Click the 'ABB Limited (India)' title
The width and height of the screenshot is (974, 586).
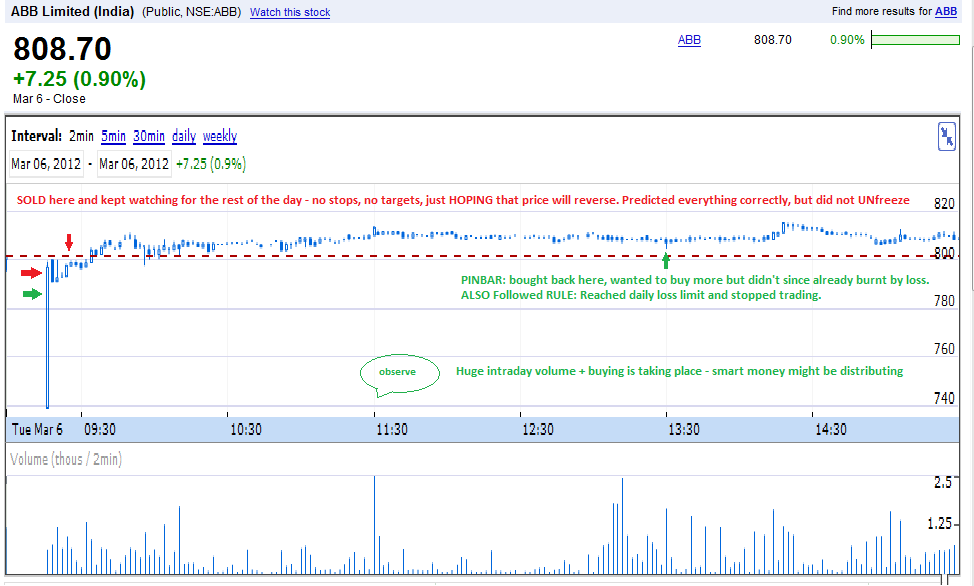click(72, 11)
